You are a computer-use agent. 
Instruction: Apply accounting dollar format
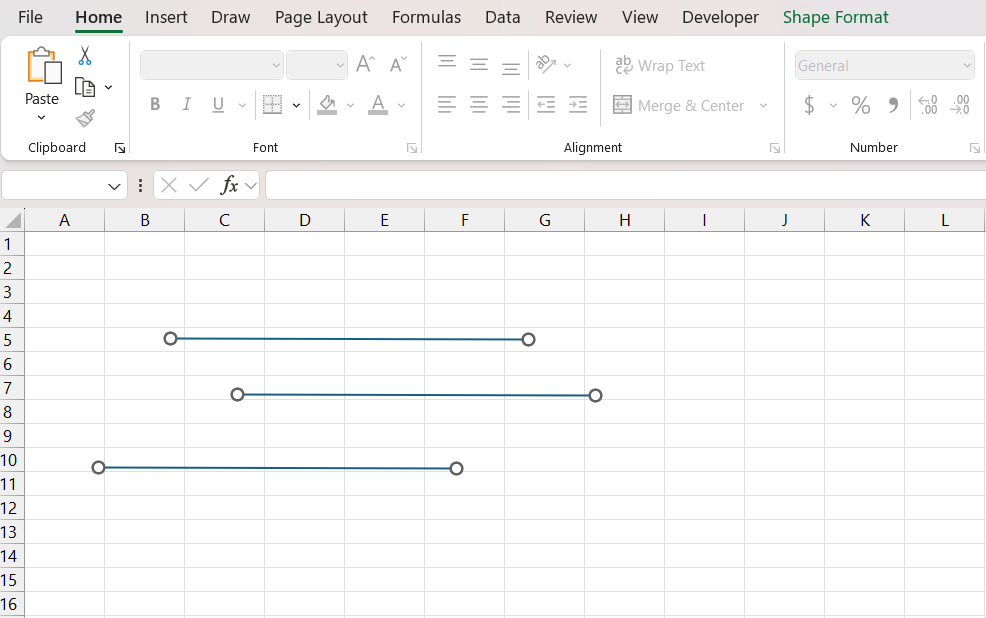click(809, 105)
